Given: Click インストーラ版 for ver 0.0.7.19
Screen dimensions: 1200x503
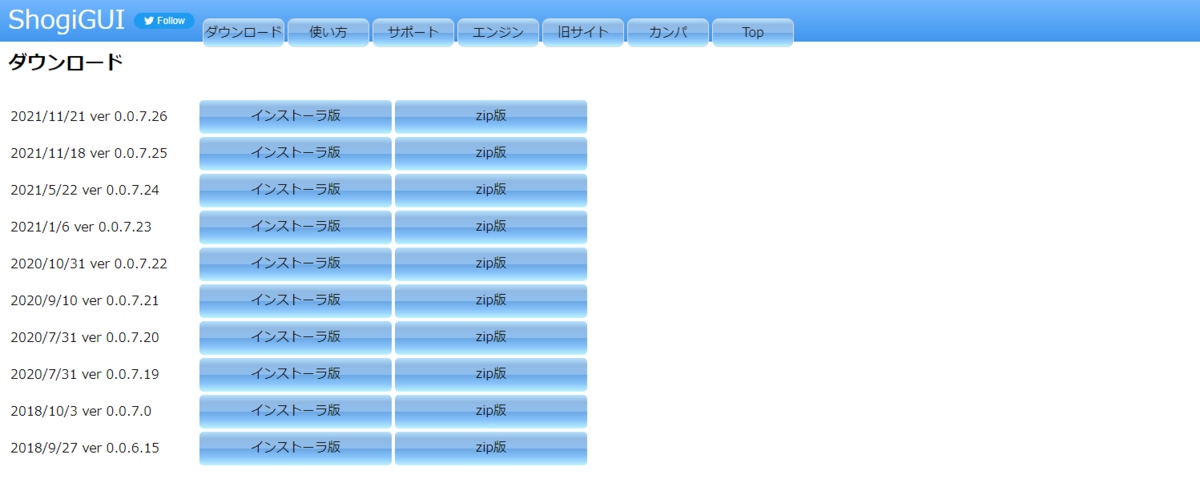Looking at the screenshot, I should [295, 374].
